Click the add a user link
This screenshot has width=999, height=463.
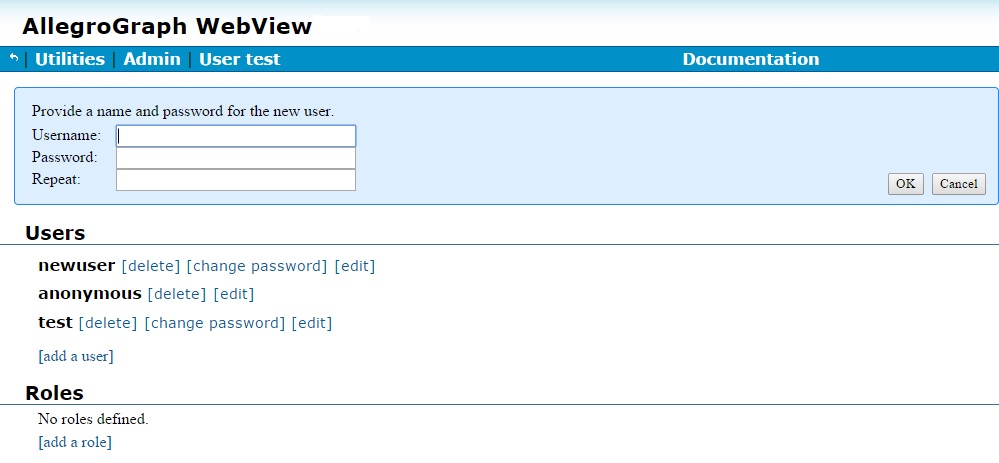point(76,356)
